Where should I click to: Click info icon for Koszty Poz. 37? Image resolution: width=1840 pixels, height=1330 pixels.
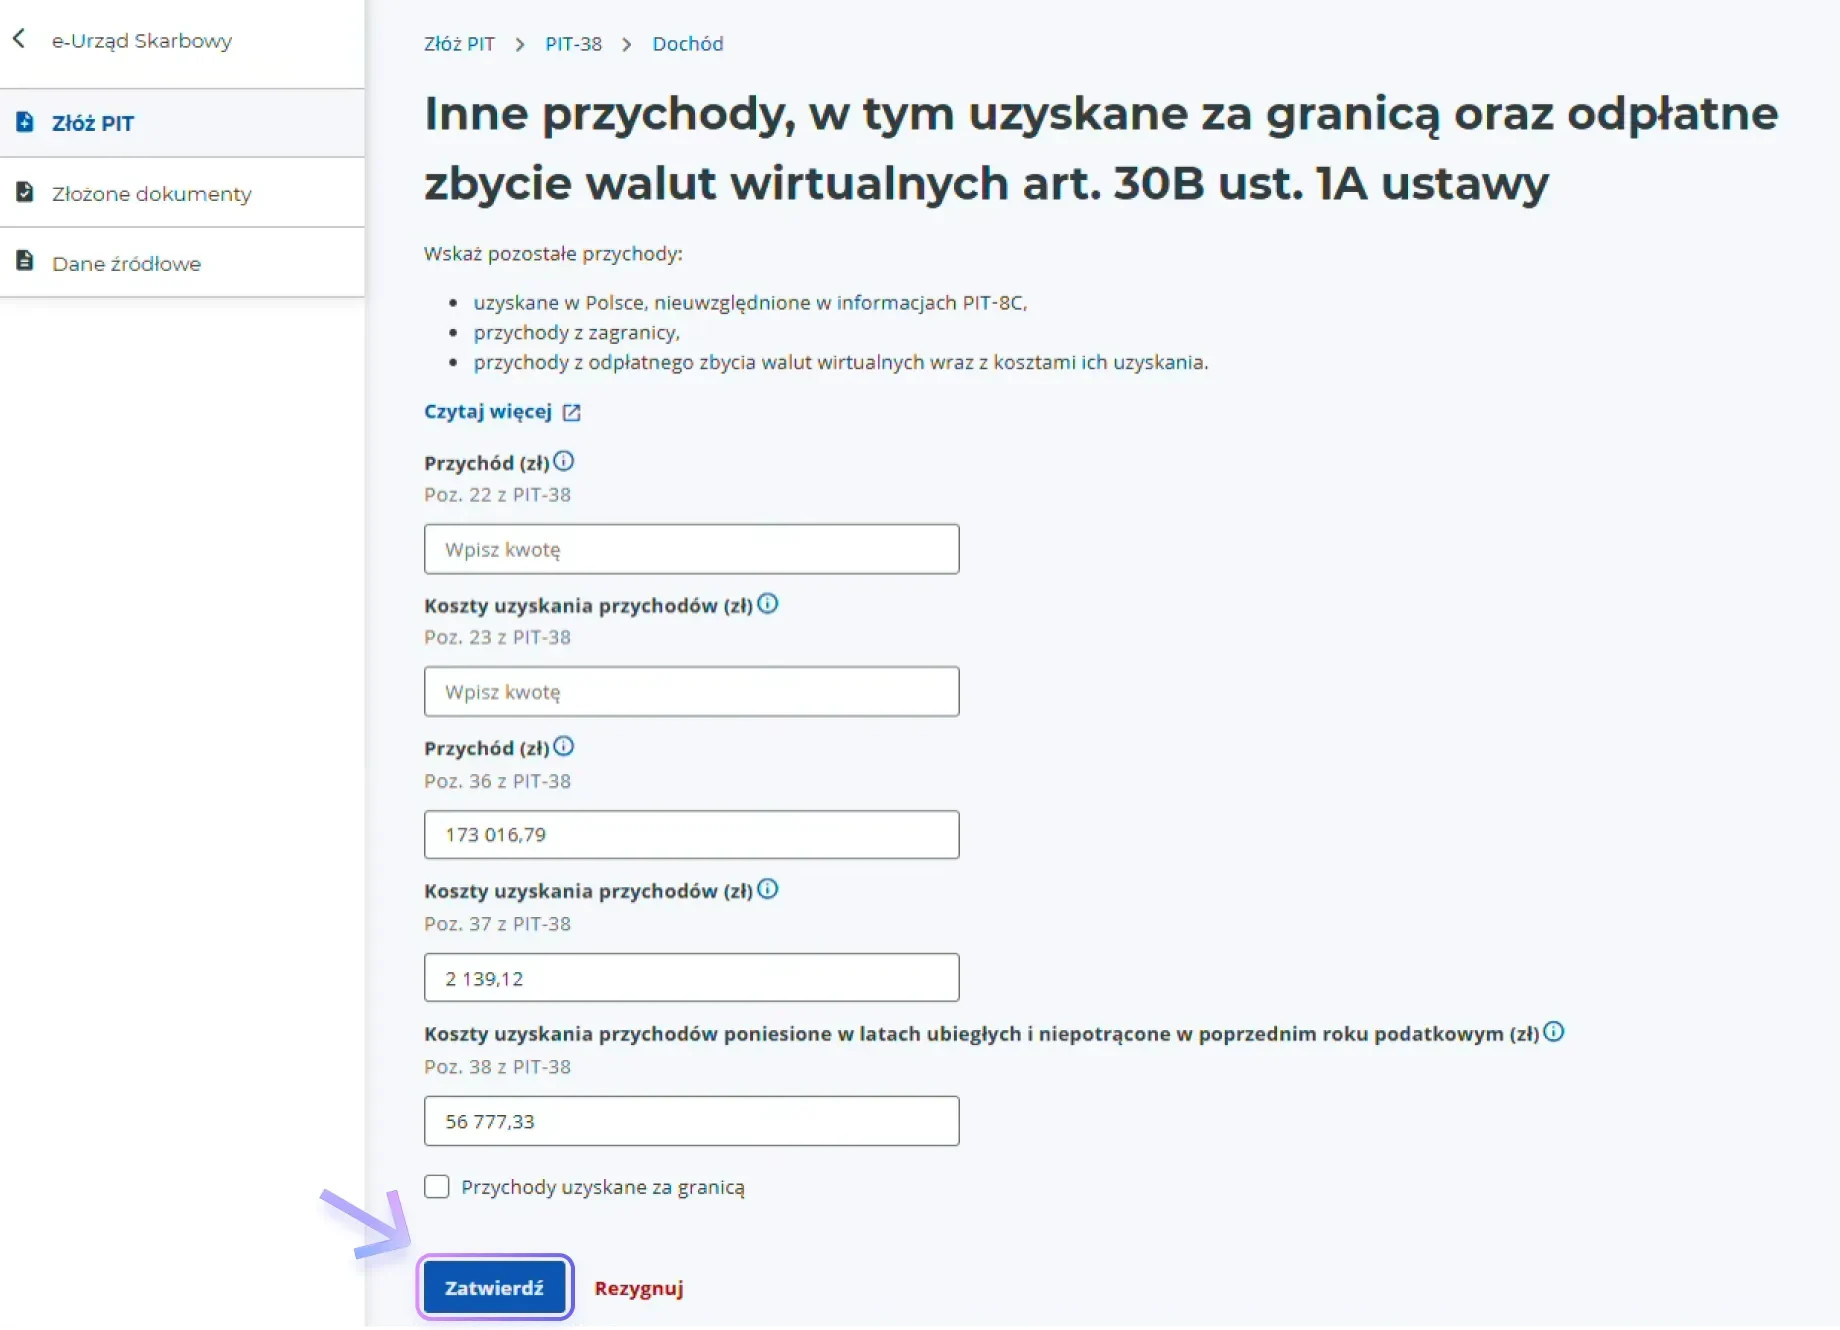tap(767, 889)
